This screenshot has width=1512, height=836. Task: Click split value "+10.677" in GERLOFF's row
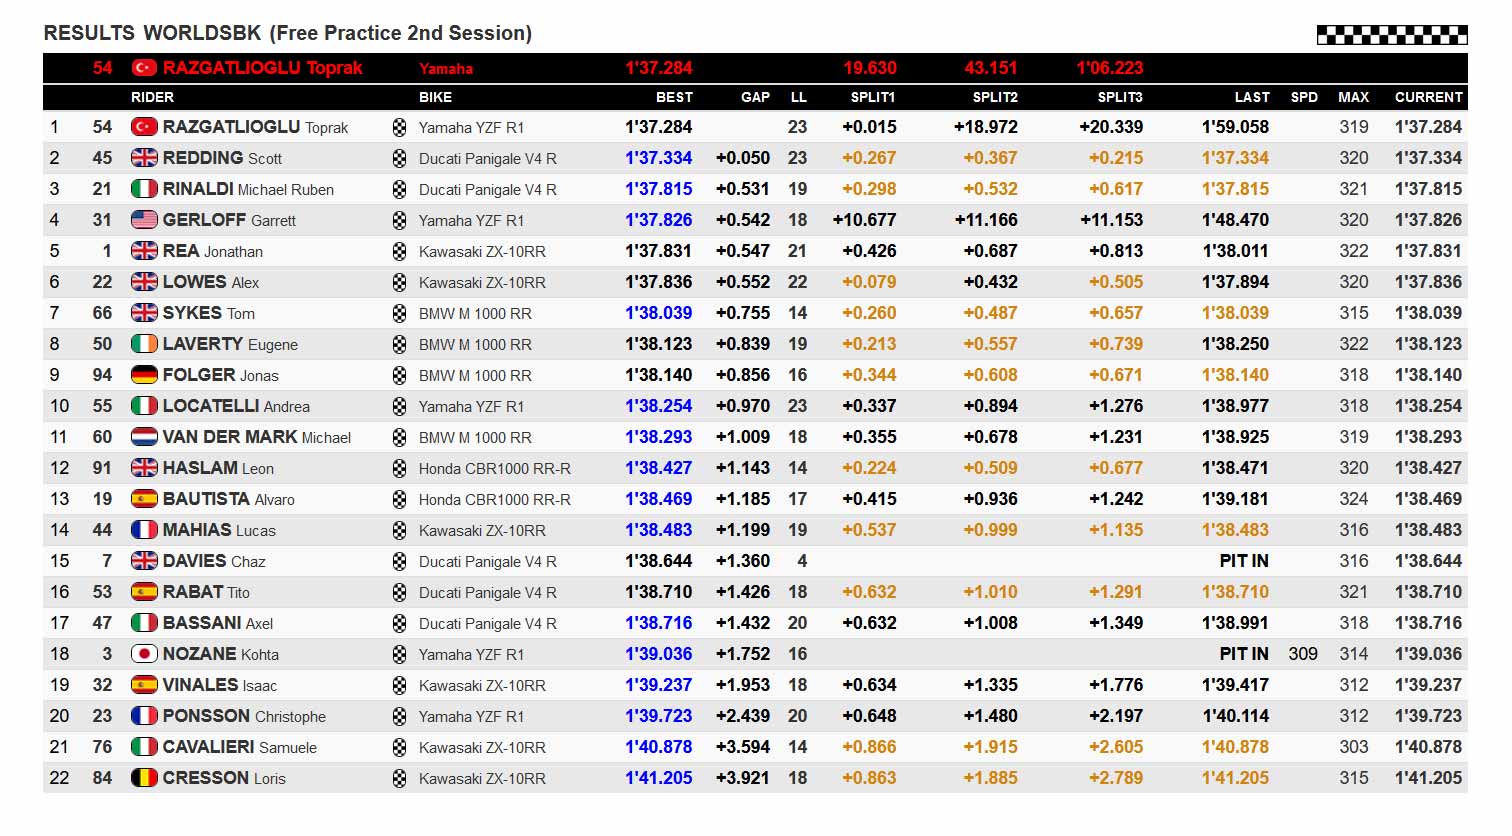[865, 220]
